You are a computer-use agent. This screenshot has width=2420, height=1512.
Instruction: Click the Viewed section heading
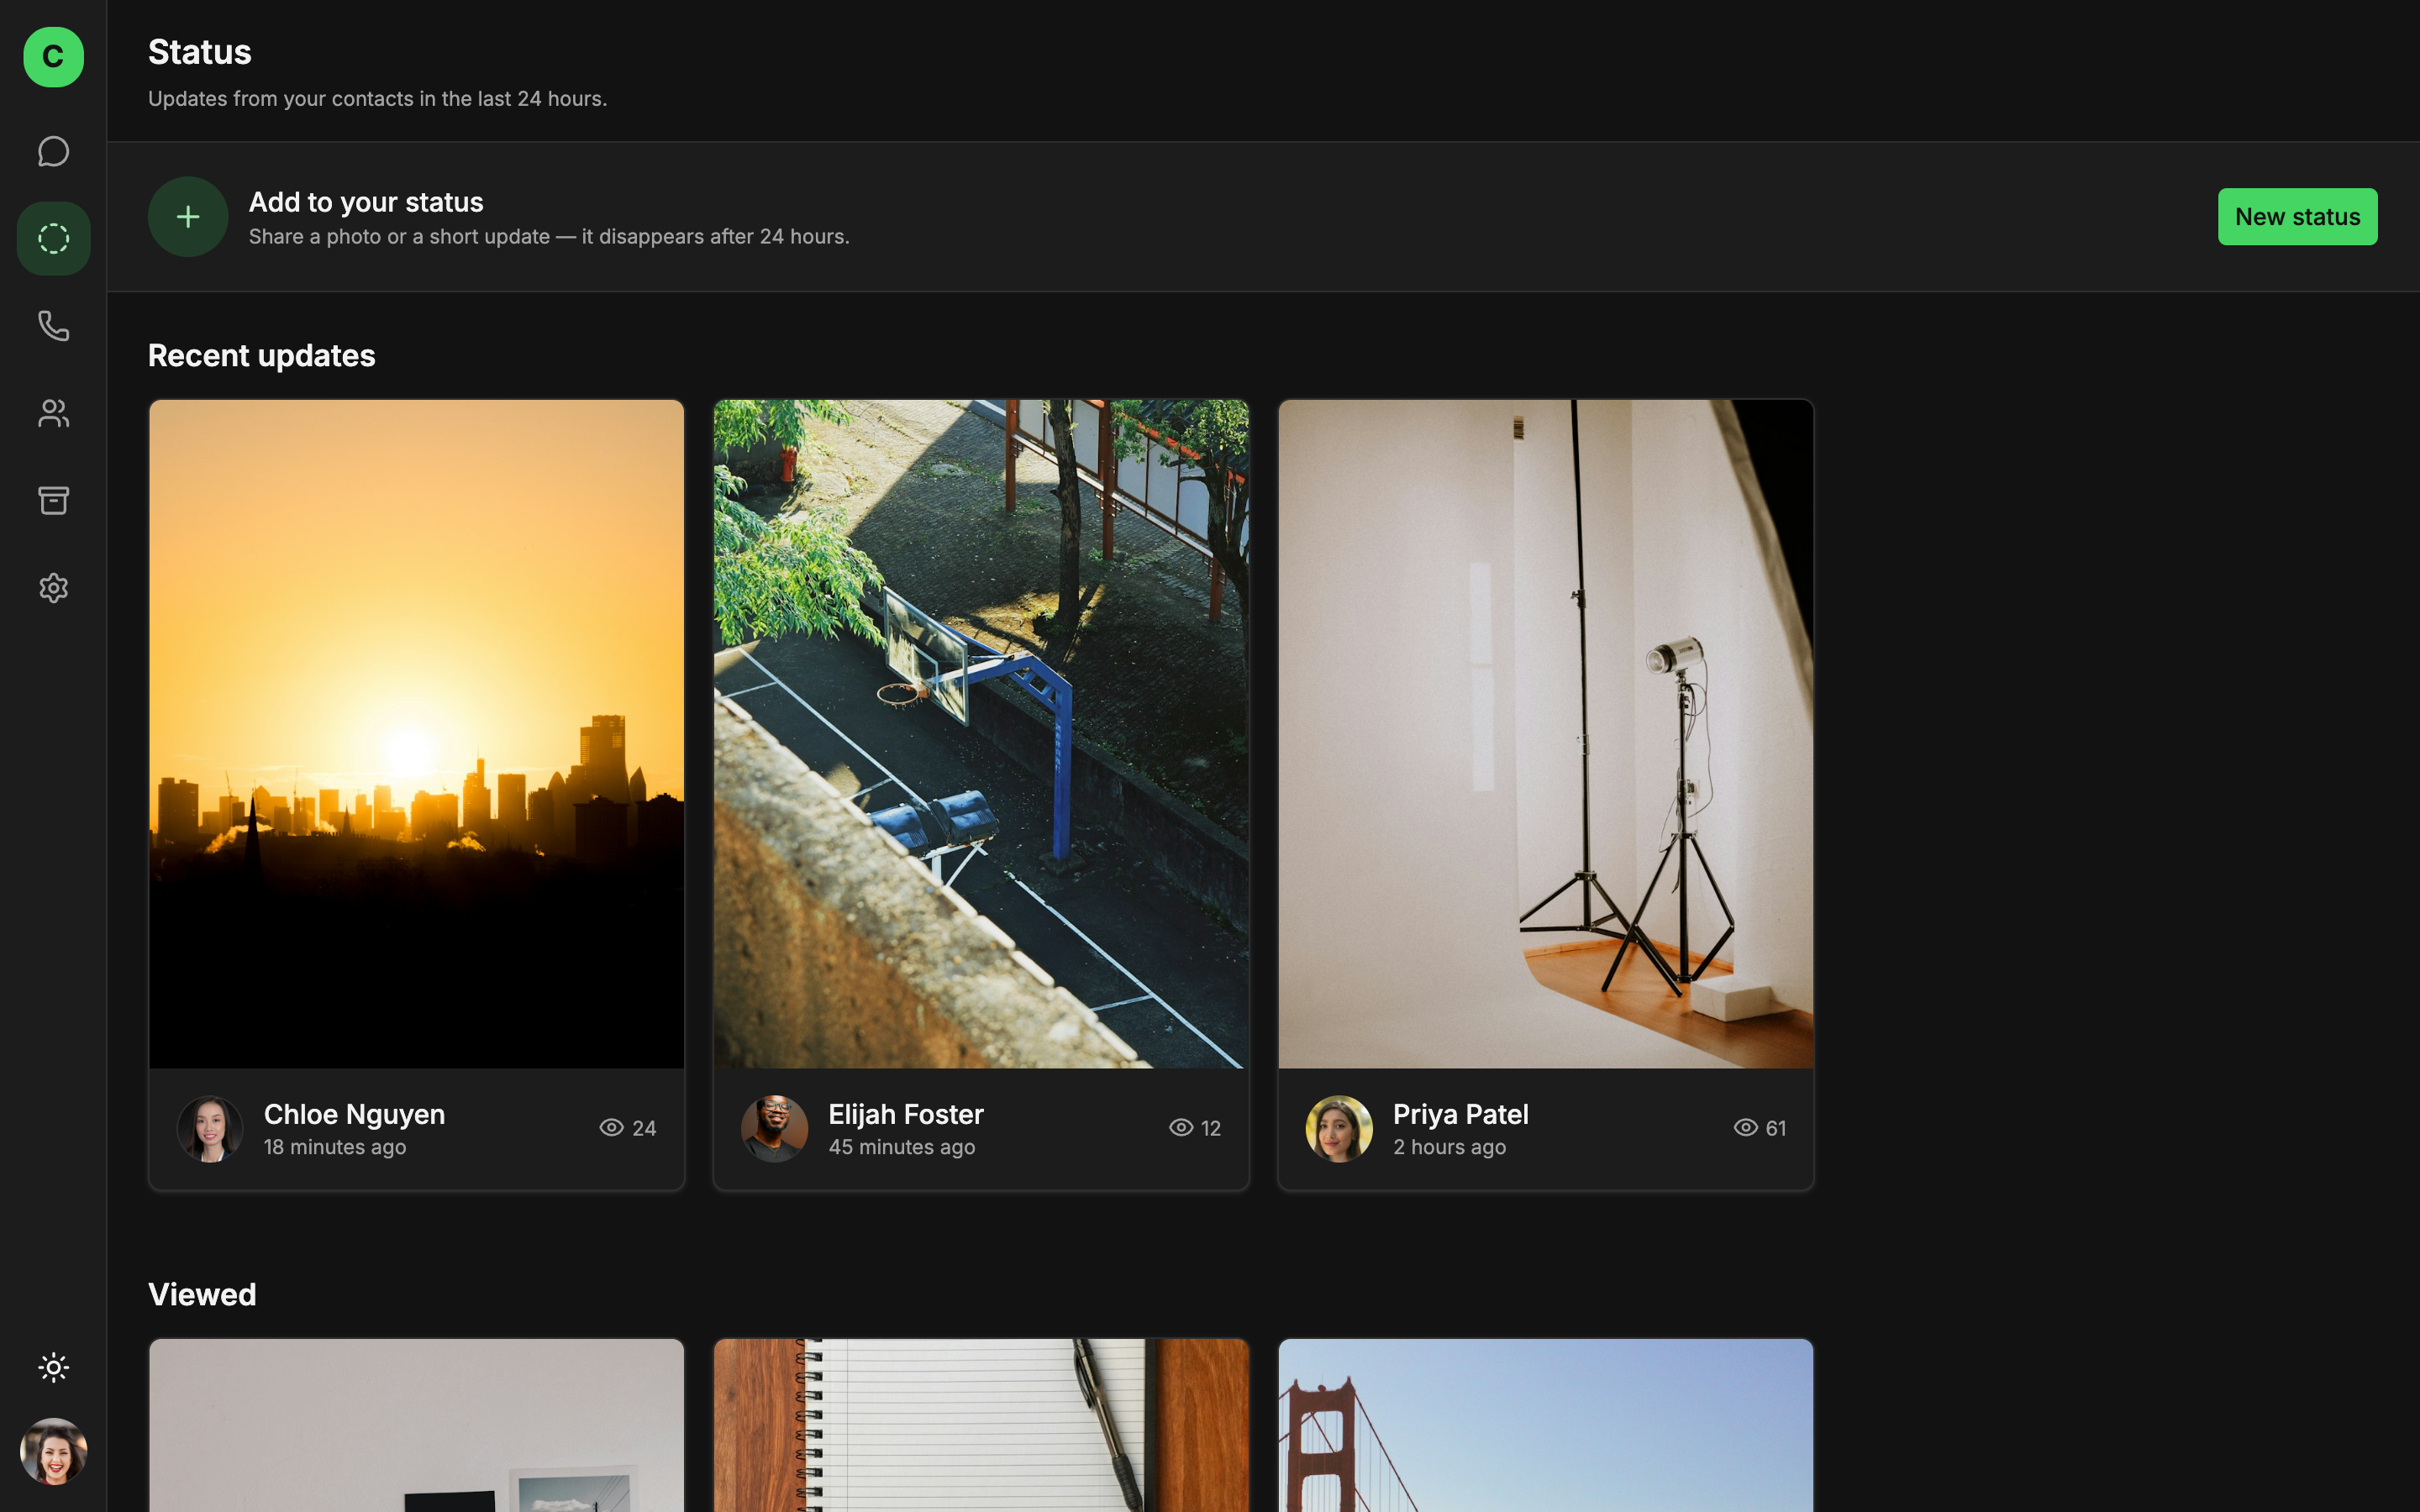202,1295
